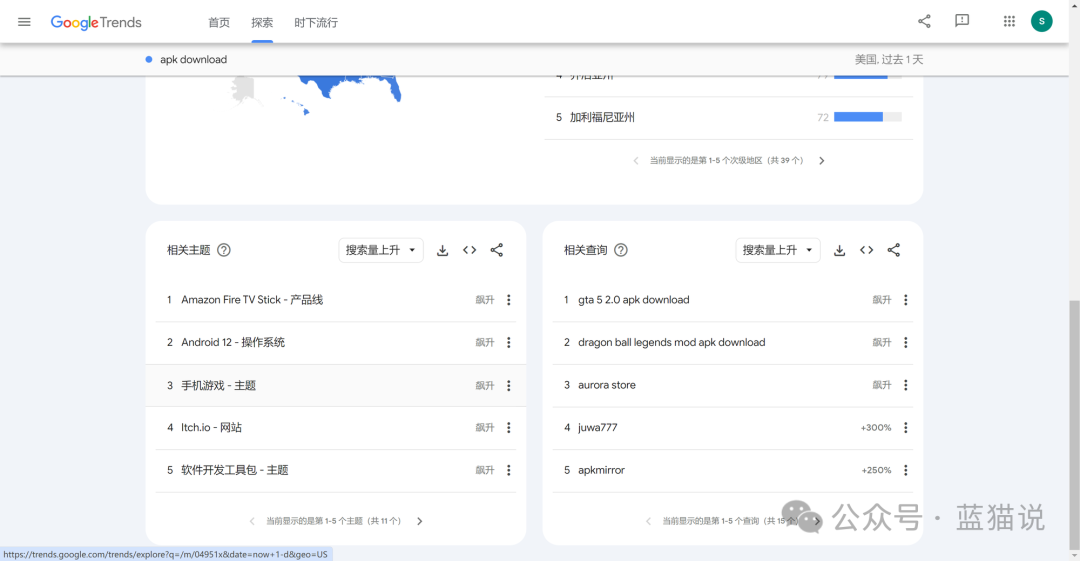Select the 探索 tab

262,23
